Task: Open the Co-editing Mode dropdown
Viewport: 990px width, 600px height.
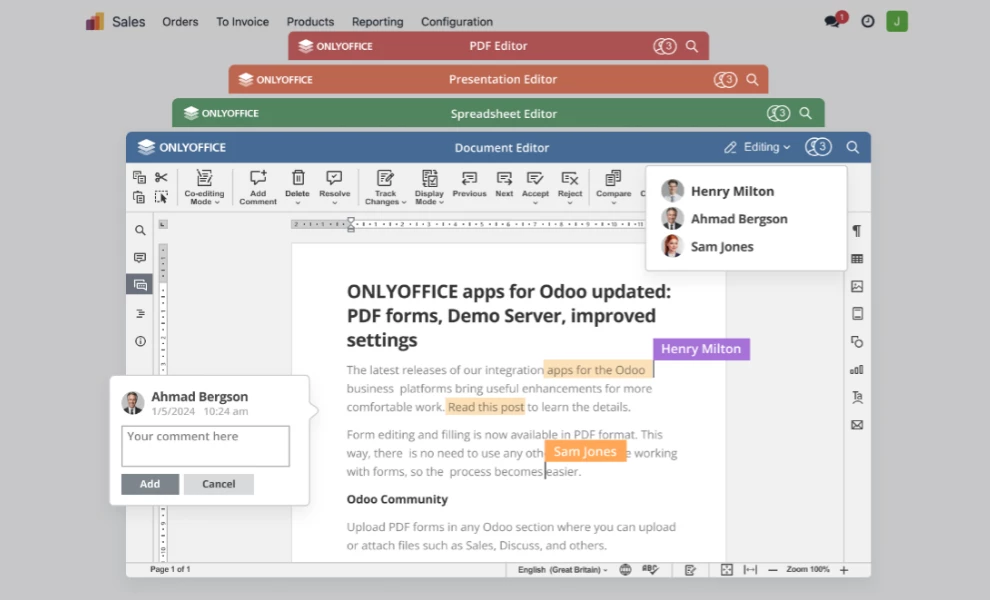Action: pos(204,187)
